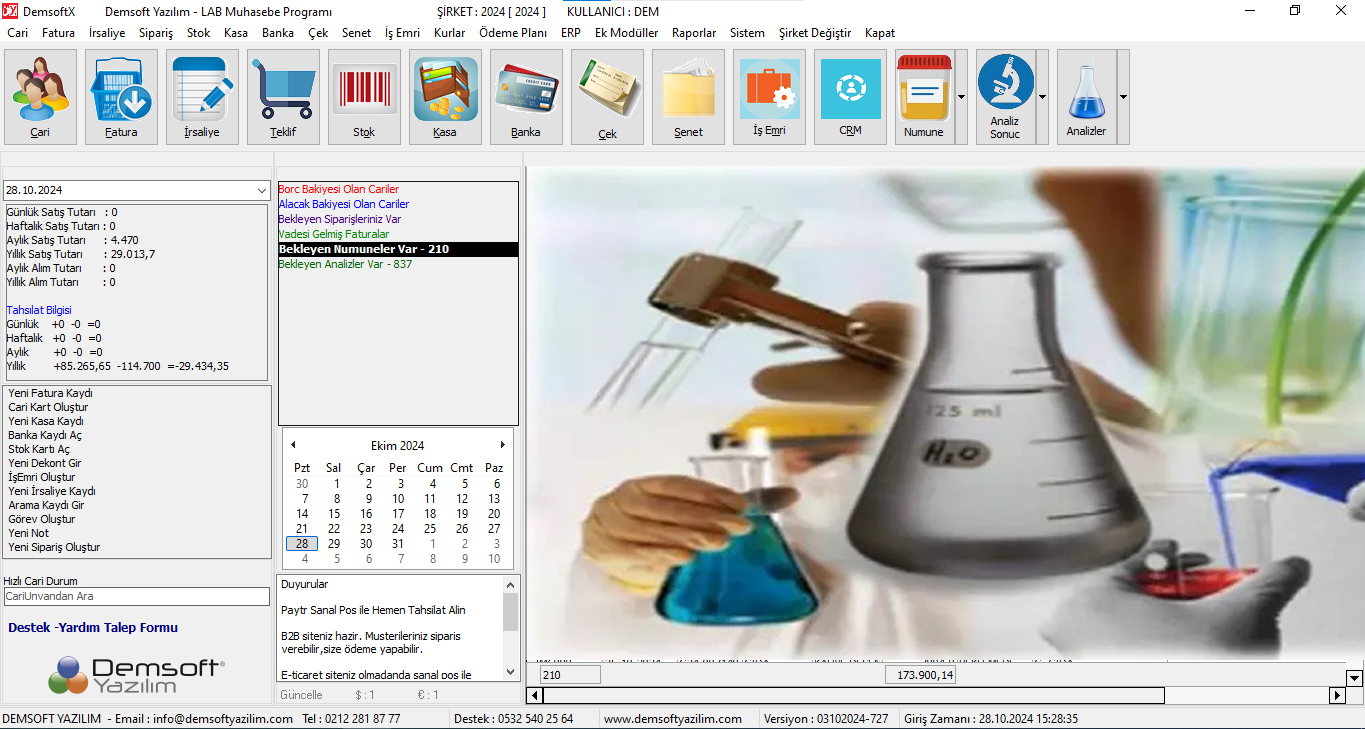Expand the Analiz Sonuc dropdown arrow
Screen dimensions: 1365x729
tap(1042, 97)
